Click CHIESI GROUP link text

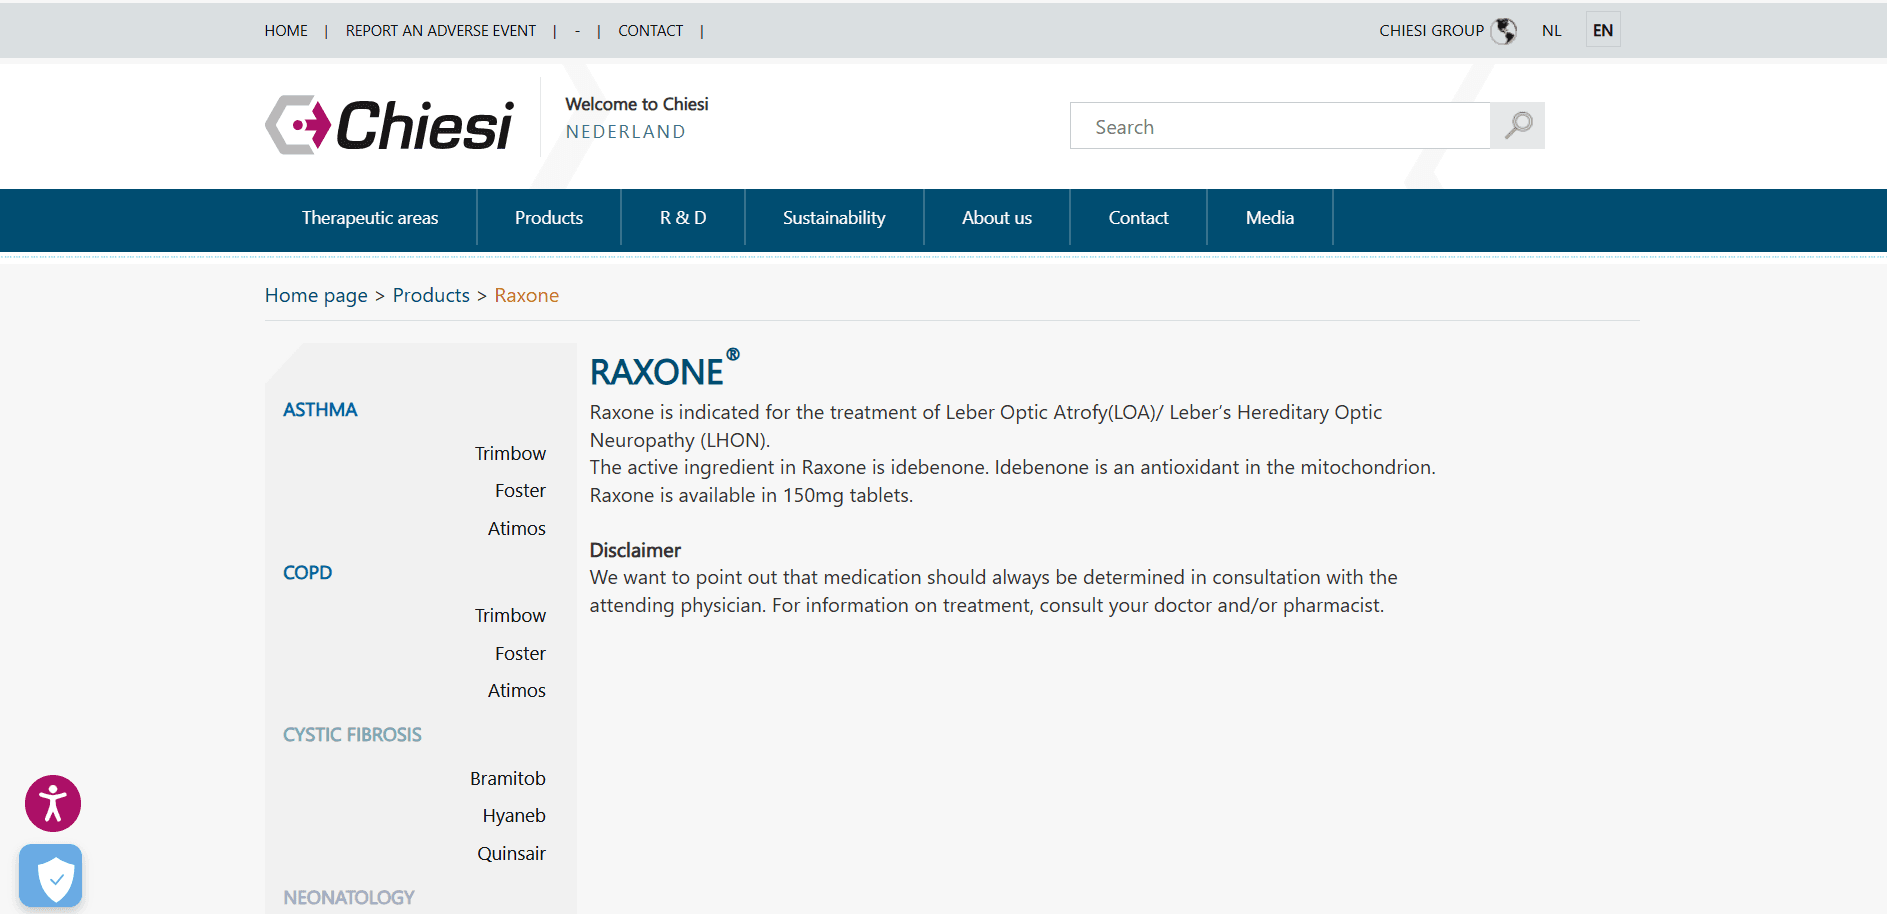click(x=1431, y=31)
